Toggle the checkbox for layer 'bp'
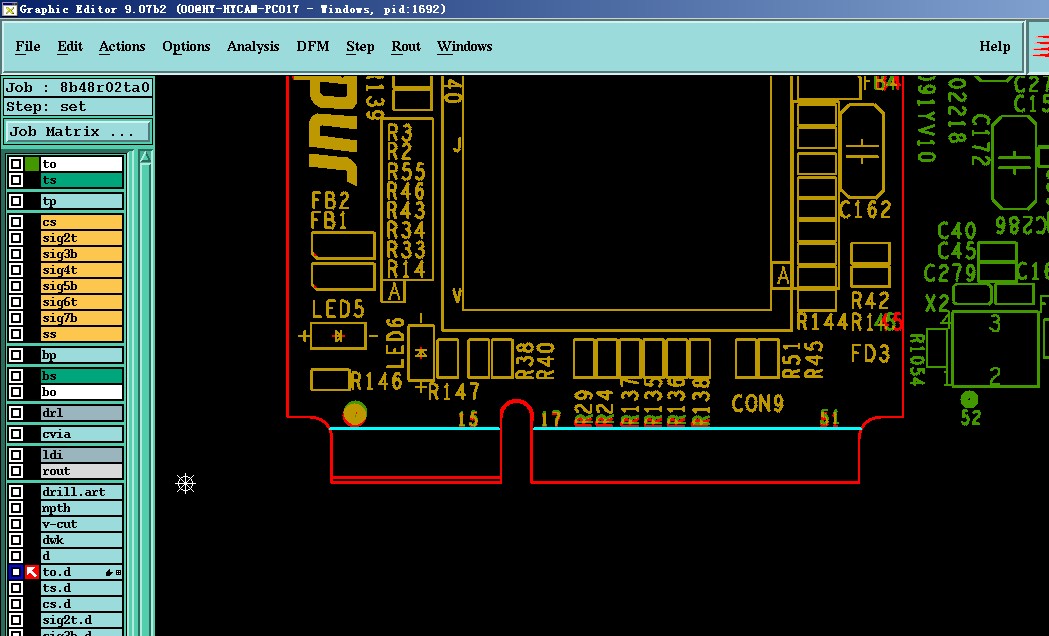Screen dimensions: 1049x636 [15, 355]
